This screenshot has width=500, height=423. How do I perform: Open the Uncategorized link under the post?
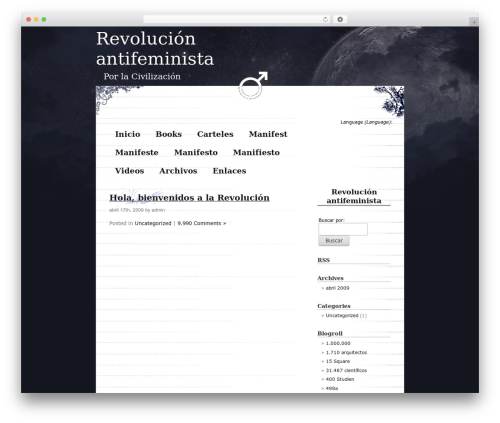tap(153, 223)
